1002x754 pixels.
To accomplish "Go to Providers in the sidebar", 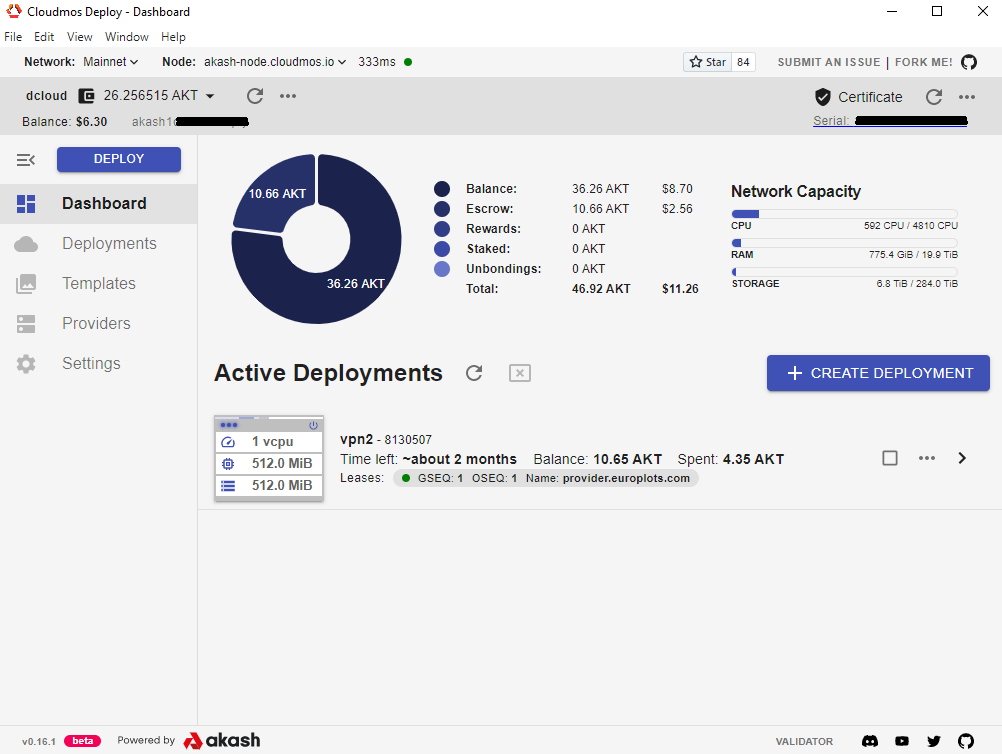I will 96,323.
